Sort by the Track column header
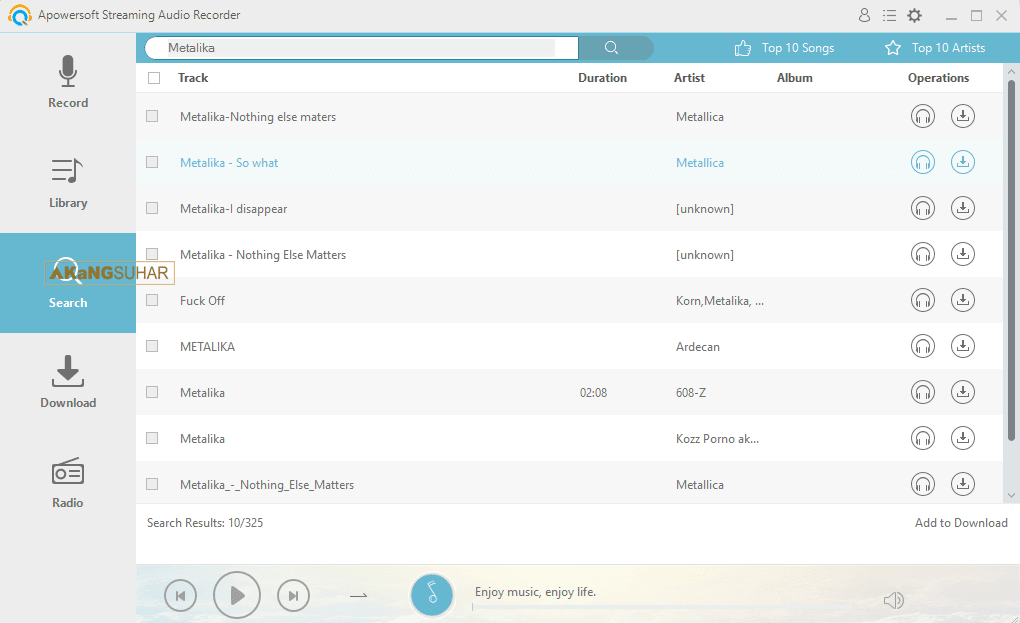Viewport: 1020px width, 623px height. click(193, 78)
